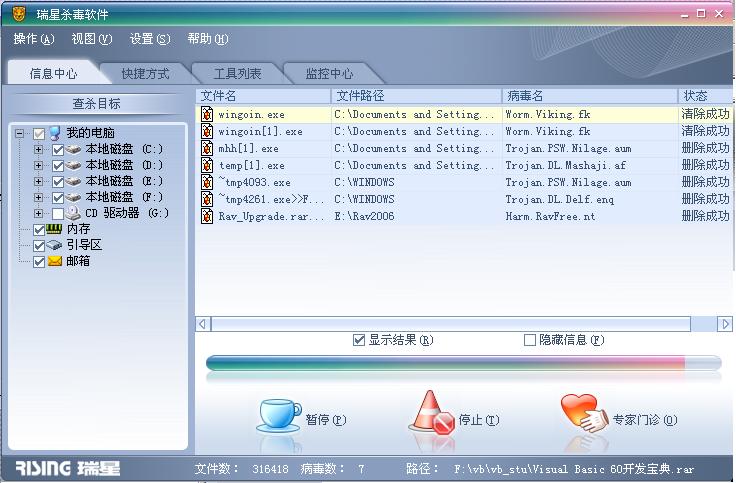Sort by the 病毒名 column header

[590, 96]
